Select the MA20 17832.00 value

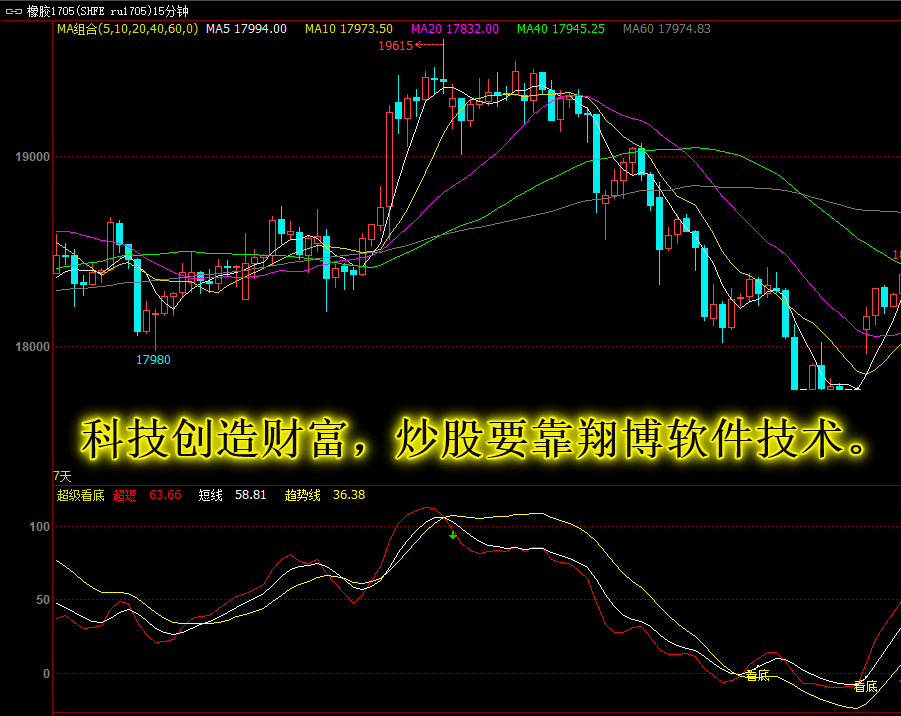coord(455,29)
